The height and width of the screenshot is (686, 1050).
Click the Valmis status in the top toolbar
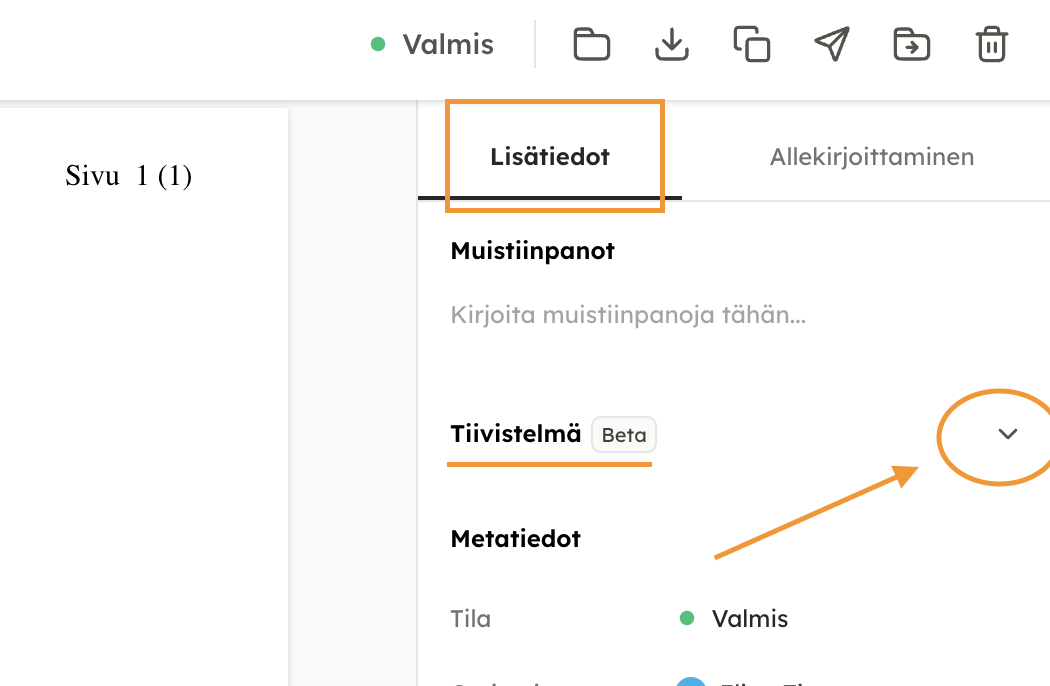click(448, 45)
